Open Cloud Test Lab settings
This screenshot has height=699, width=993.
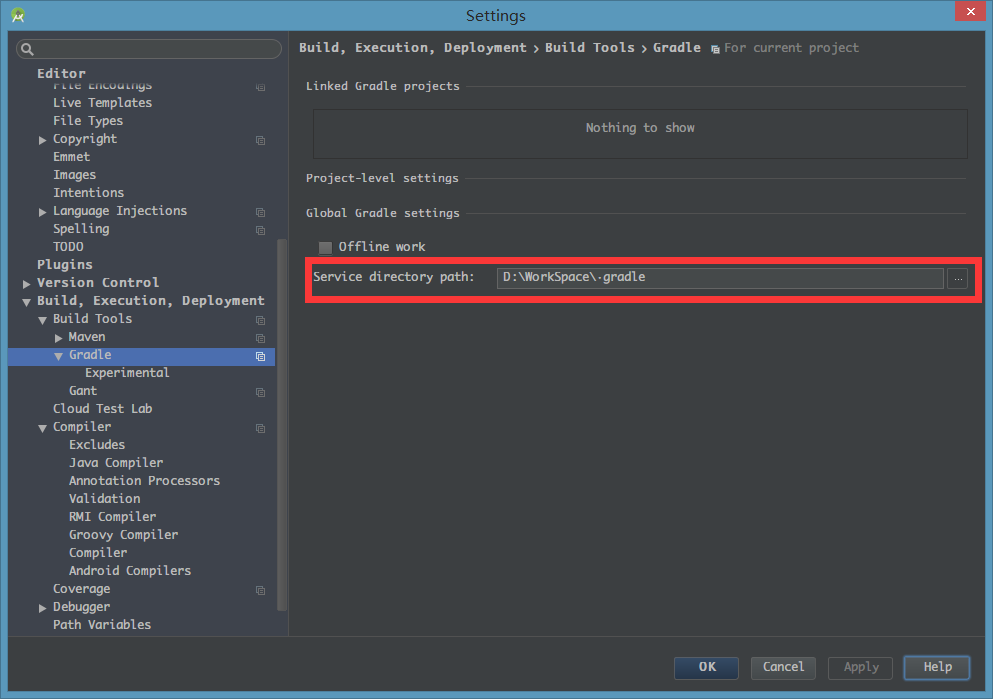(103, 408)
